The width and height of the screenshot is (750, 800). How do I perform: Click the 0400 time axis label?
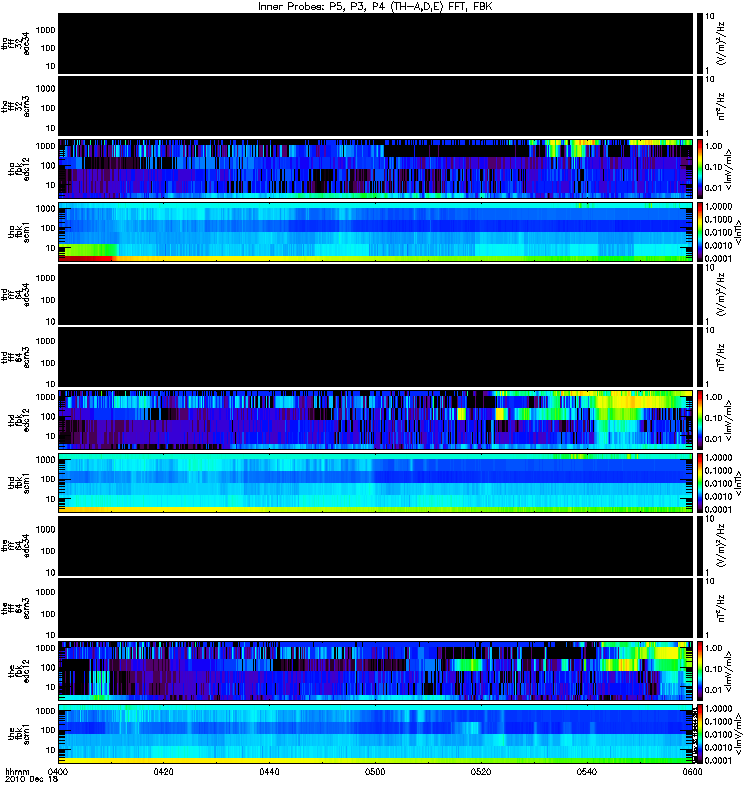tap(57, 771)
